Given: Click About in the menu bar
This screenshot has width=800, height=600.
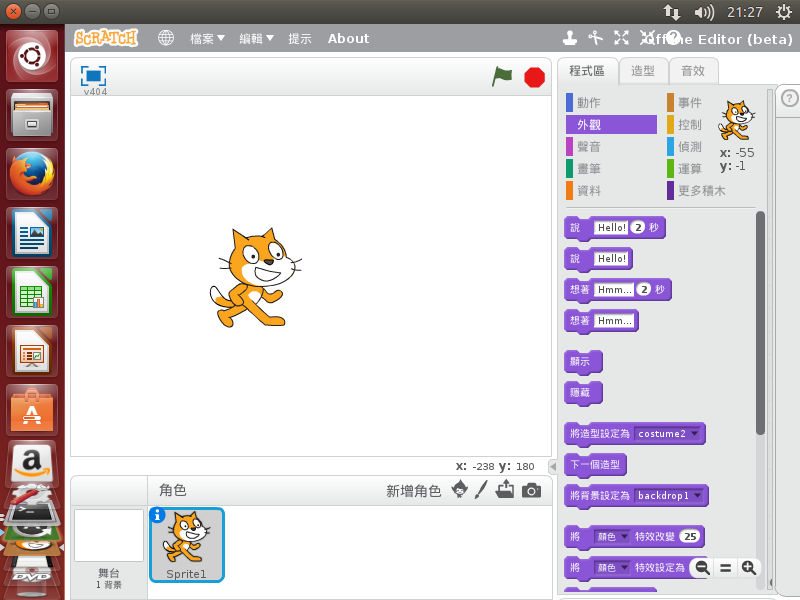Looking at the screenshot, I should [x=348, y=38].
